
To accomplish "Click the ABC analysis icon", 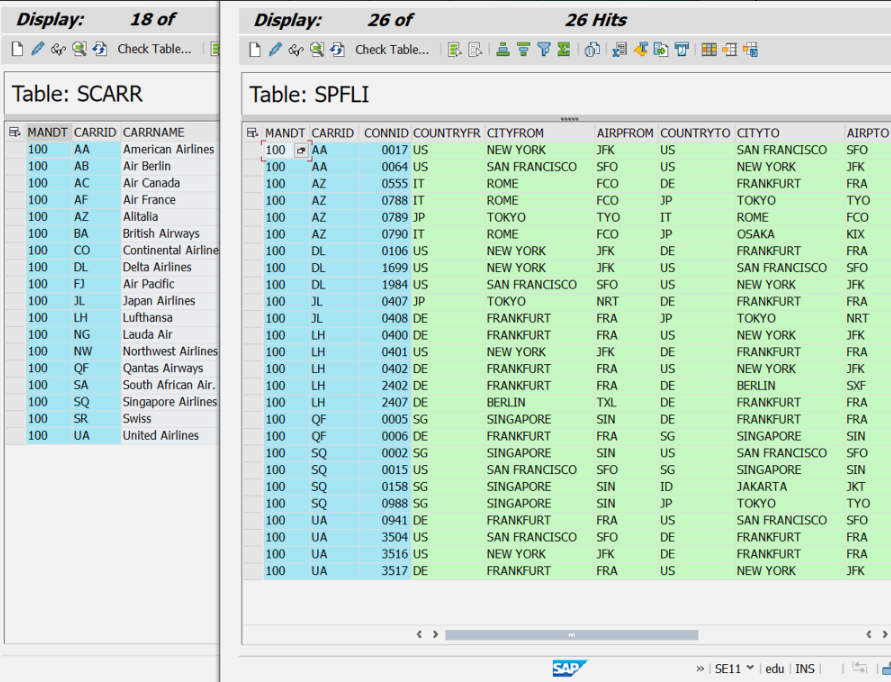I will tap(682, 50).
